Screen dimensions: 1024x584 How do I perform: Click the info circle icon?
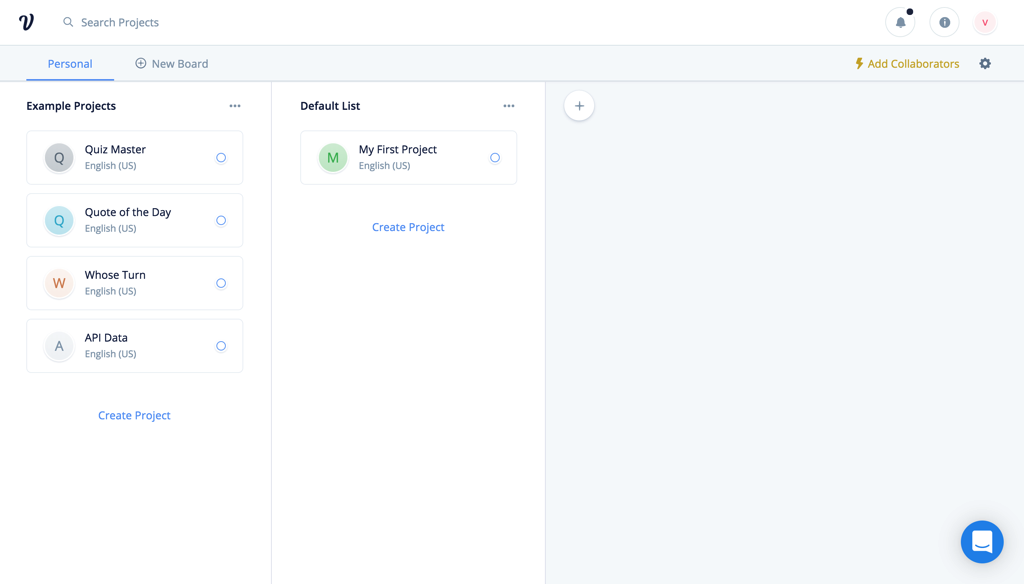[x=944, y=22]
